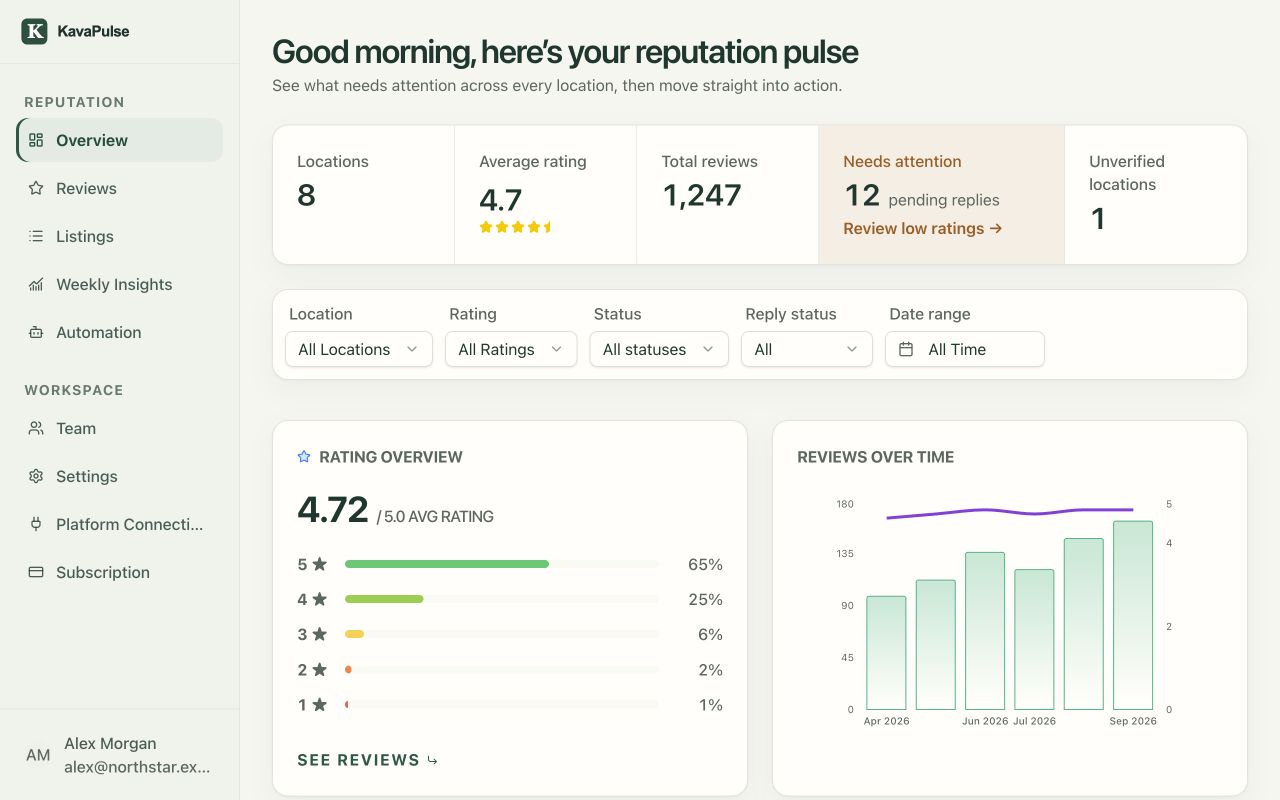The image size is (1280, 800).
Task: Click the 4 star rating bar
Action: 384,599
